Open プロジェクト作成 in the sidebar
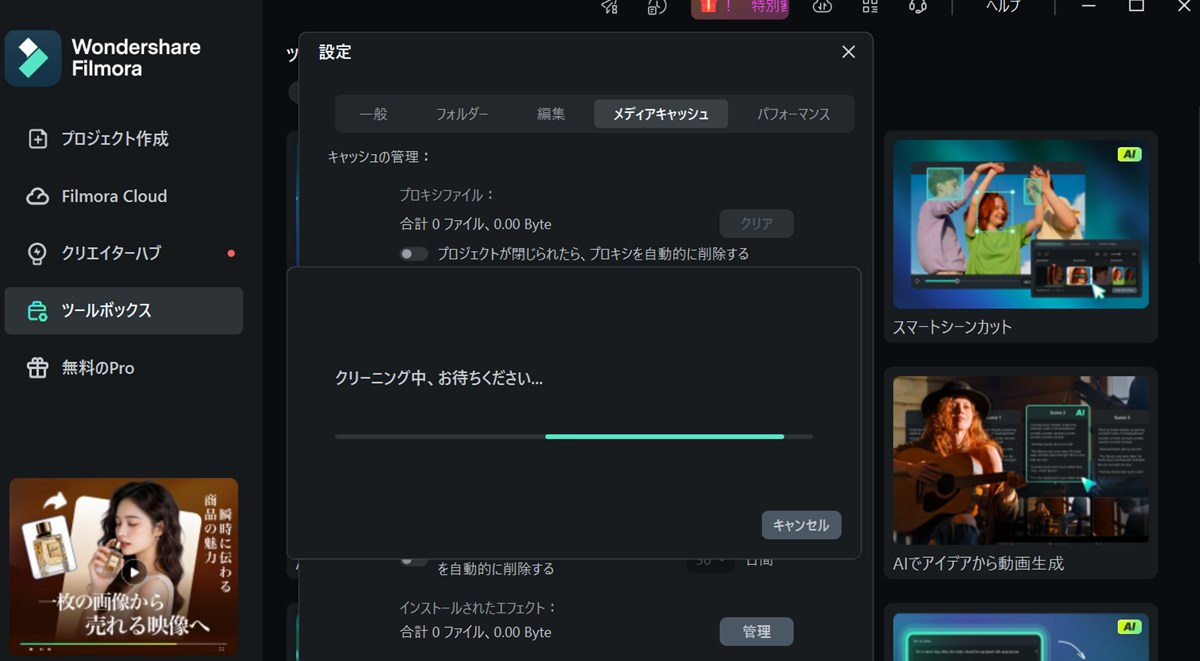1200x661 pixels. tap(114, 139)
